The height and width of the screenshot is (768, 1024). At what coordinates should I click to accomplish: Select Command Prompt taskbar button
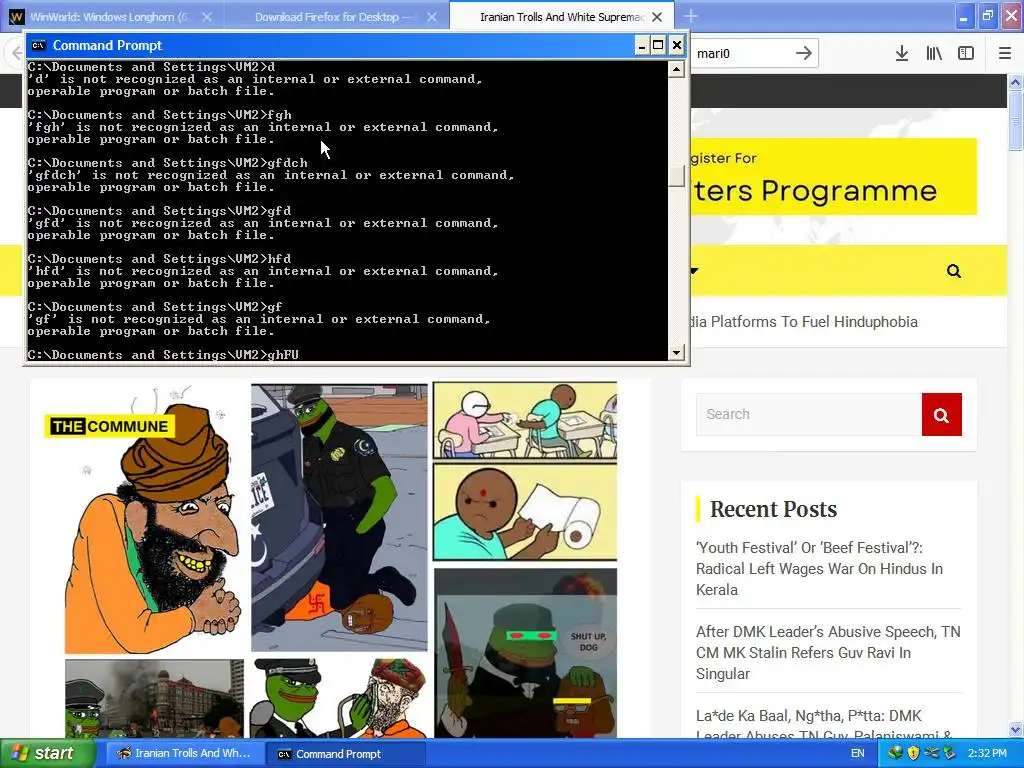(346, 754)
